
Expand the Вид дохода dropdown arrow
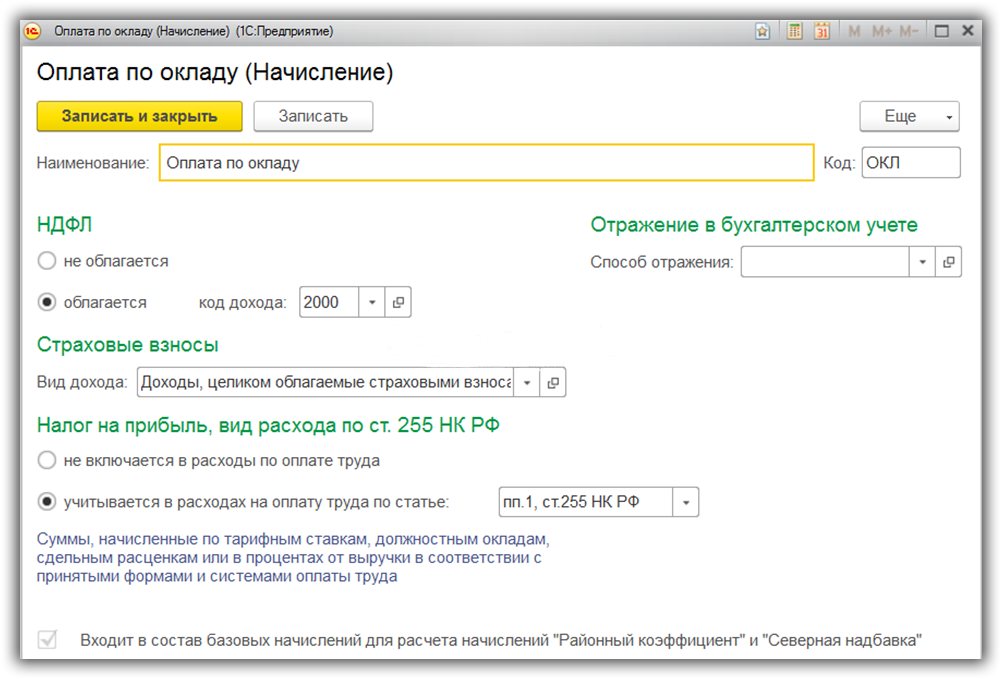click(x=527, y=382)
